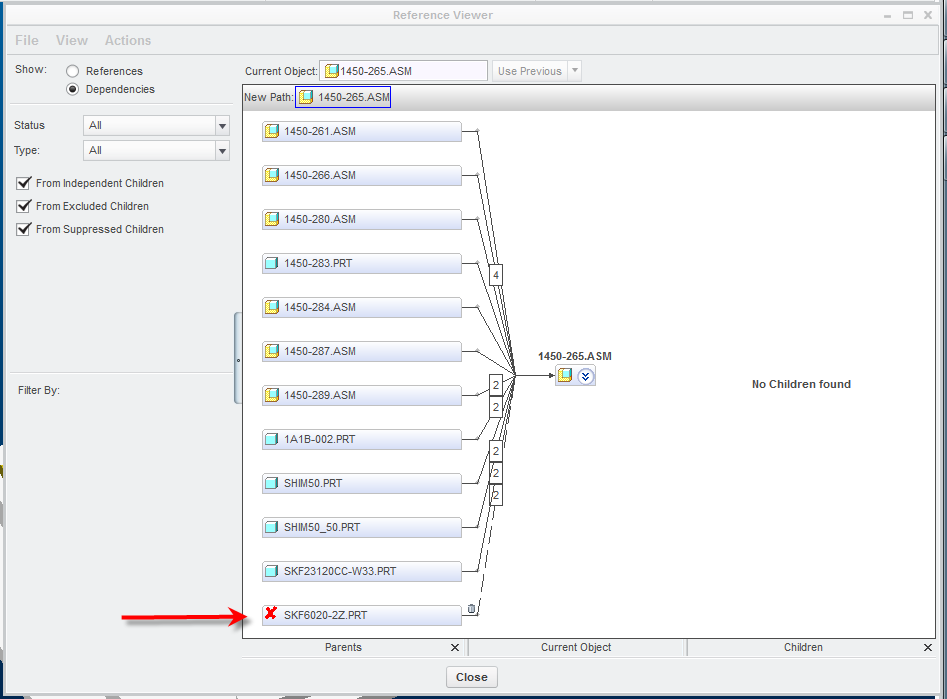Image resolution: width=947 pixels, height=699 pixels.
Task: Open the File menu
Action: point(27,40)
